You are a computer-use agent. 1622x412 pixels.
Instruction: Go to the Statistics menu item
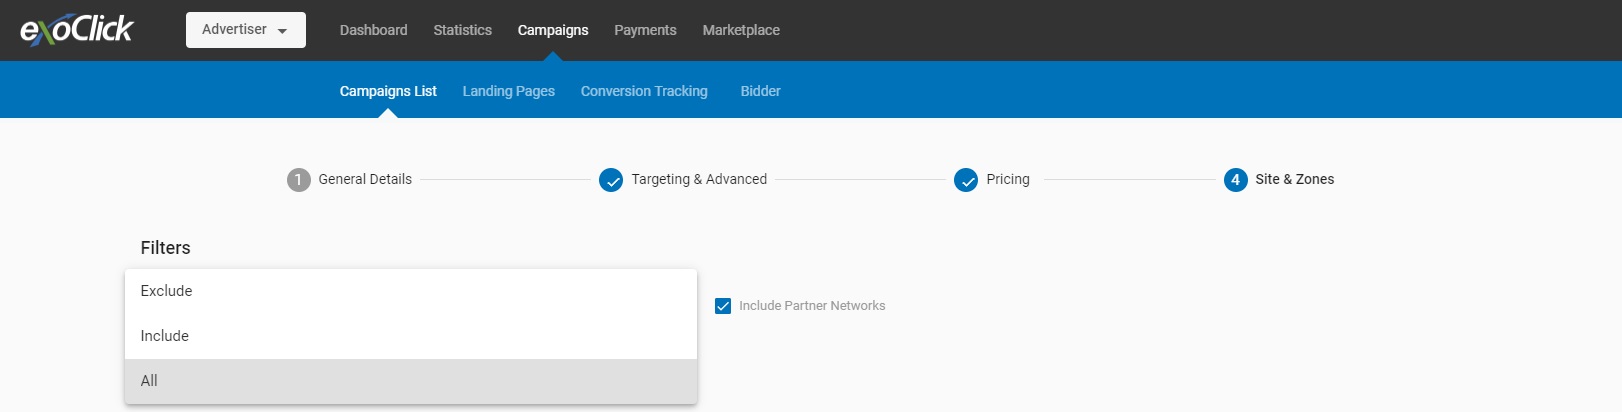click(x=463, y=30)
